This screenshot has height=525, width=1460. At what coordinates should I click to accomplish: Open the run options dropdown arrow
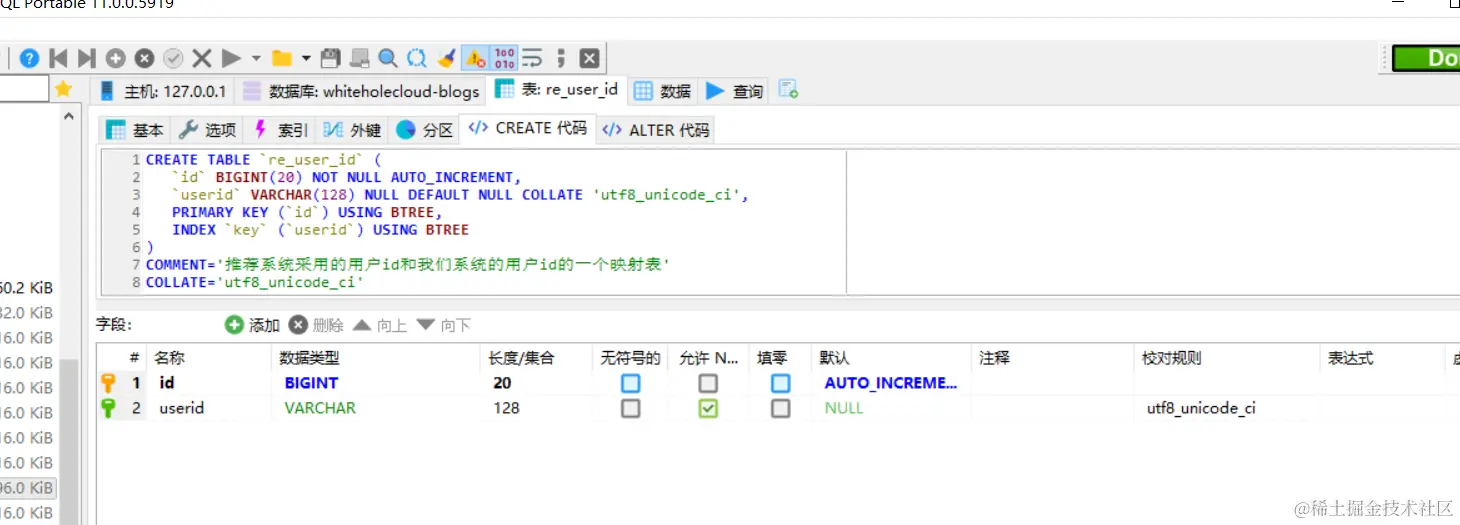click(256, 58)
